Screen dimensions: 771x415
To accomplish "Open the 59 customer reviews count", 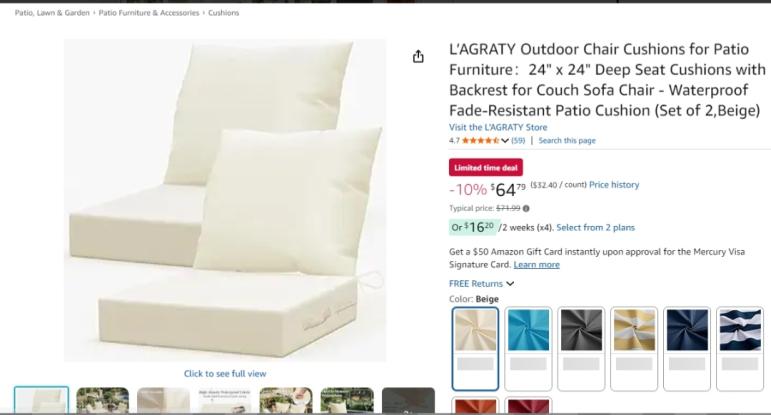I will click(518, 141).
